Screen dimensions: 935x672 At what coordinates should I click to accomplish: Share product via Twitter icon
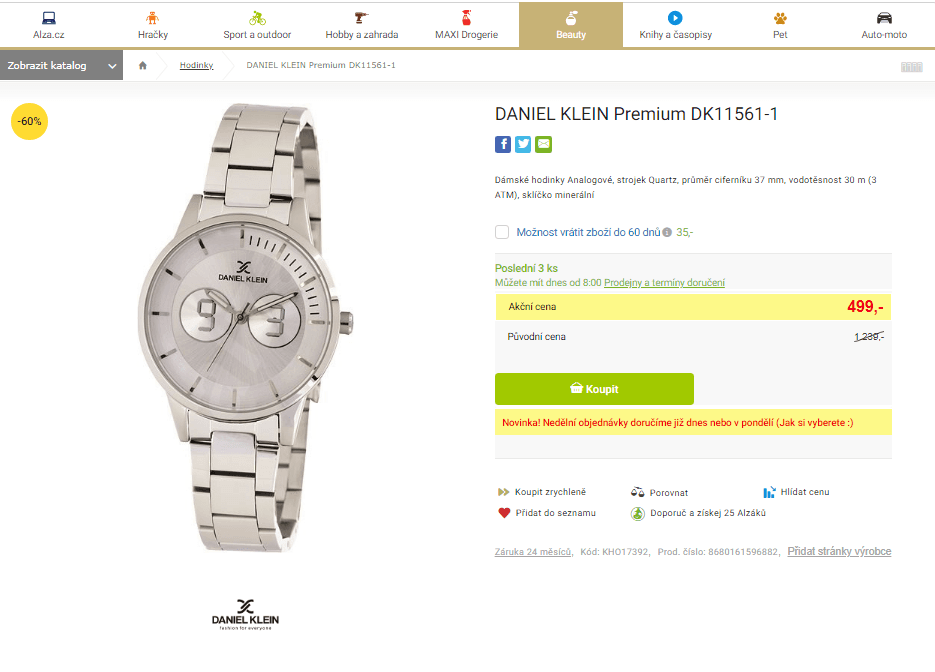pos(523,144)
